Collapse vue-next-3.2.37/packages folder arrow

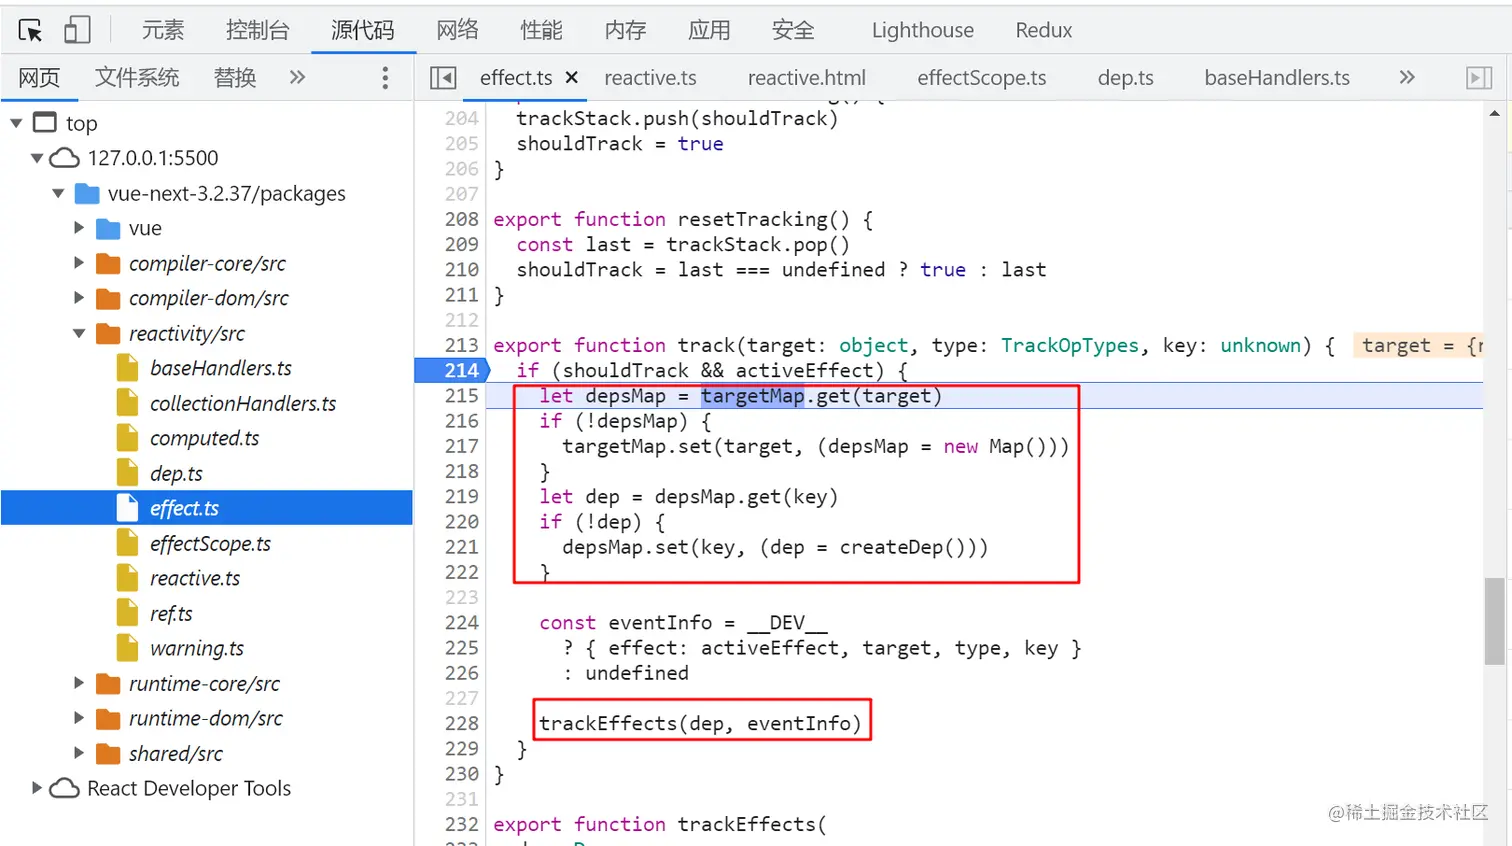(x=58, y=193)
